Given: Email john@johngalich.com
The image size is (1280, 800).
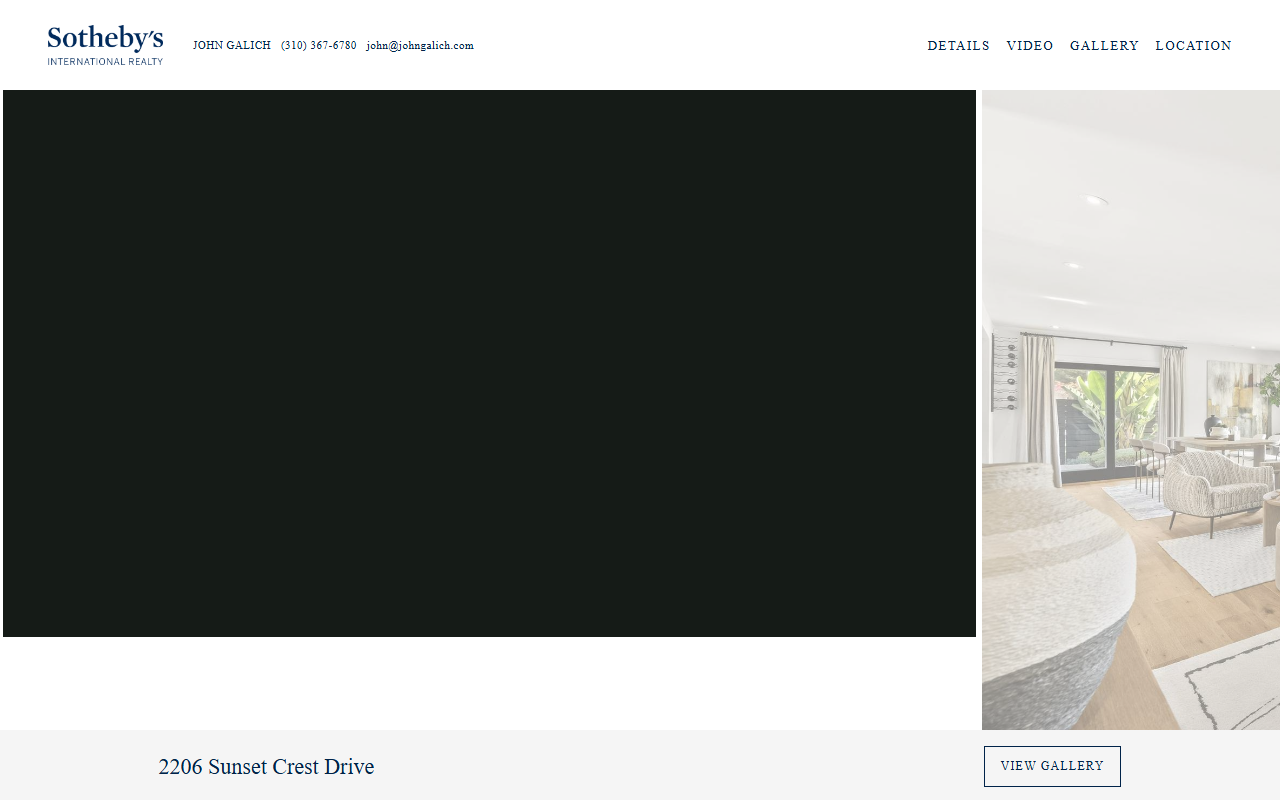Looking at the screenshot, I should click(420, 46).
